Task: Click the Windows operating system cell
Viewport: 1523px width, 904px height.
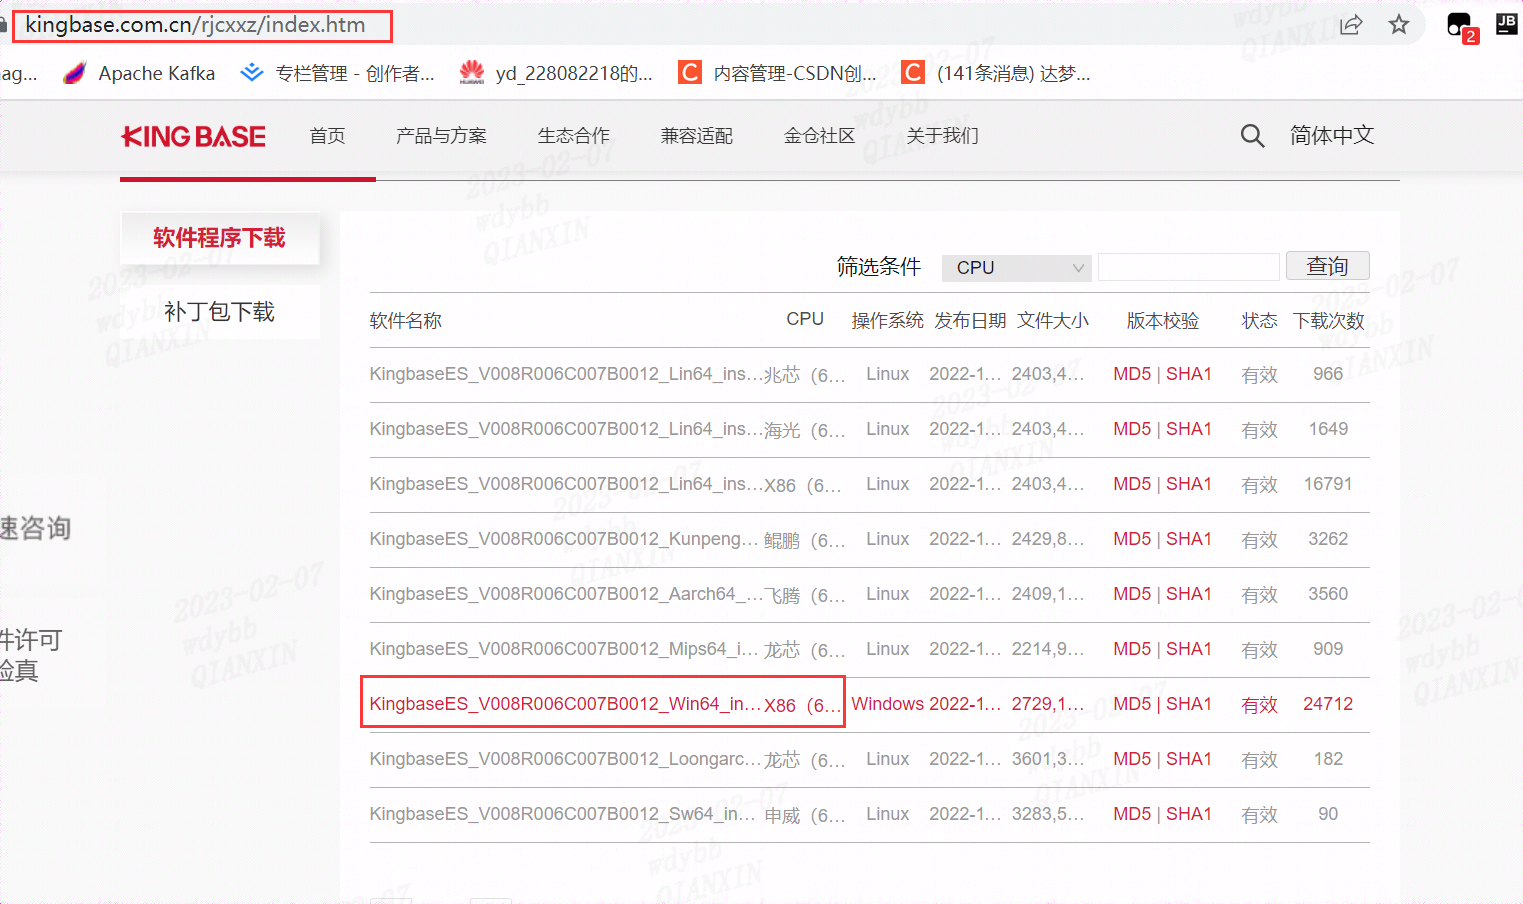Action: (888, 704)
